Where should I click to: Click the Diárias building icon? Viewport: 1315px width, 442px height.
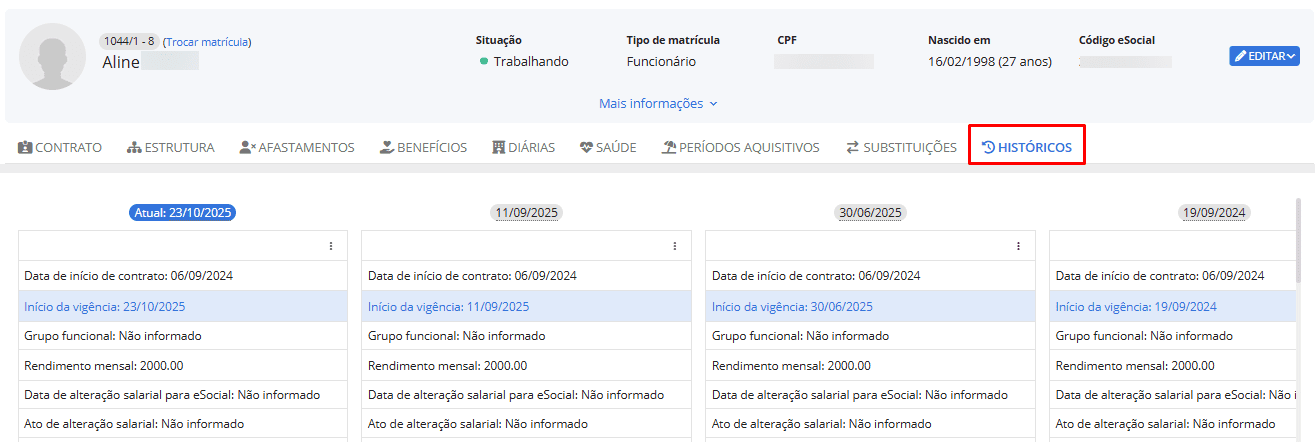(498, 147)
